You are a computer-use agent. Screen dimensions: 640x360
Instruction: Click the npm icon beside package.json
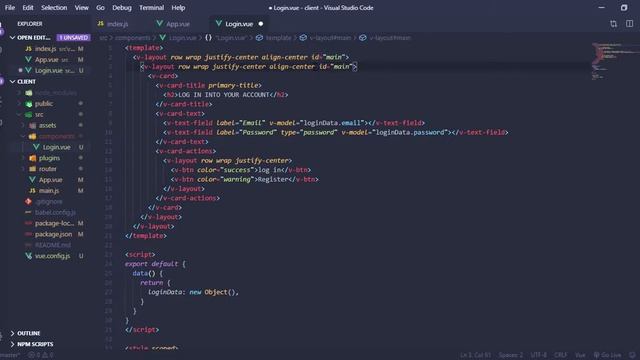pos(29,234)
